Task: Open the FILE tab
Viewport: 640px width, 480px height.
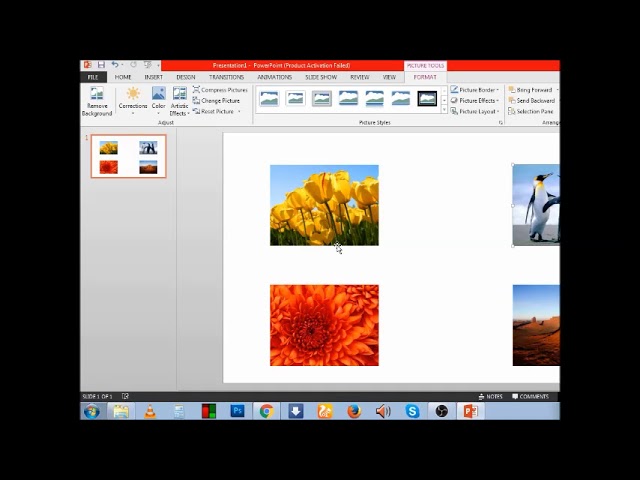Action: [93, 77]
